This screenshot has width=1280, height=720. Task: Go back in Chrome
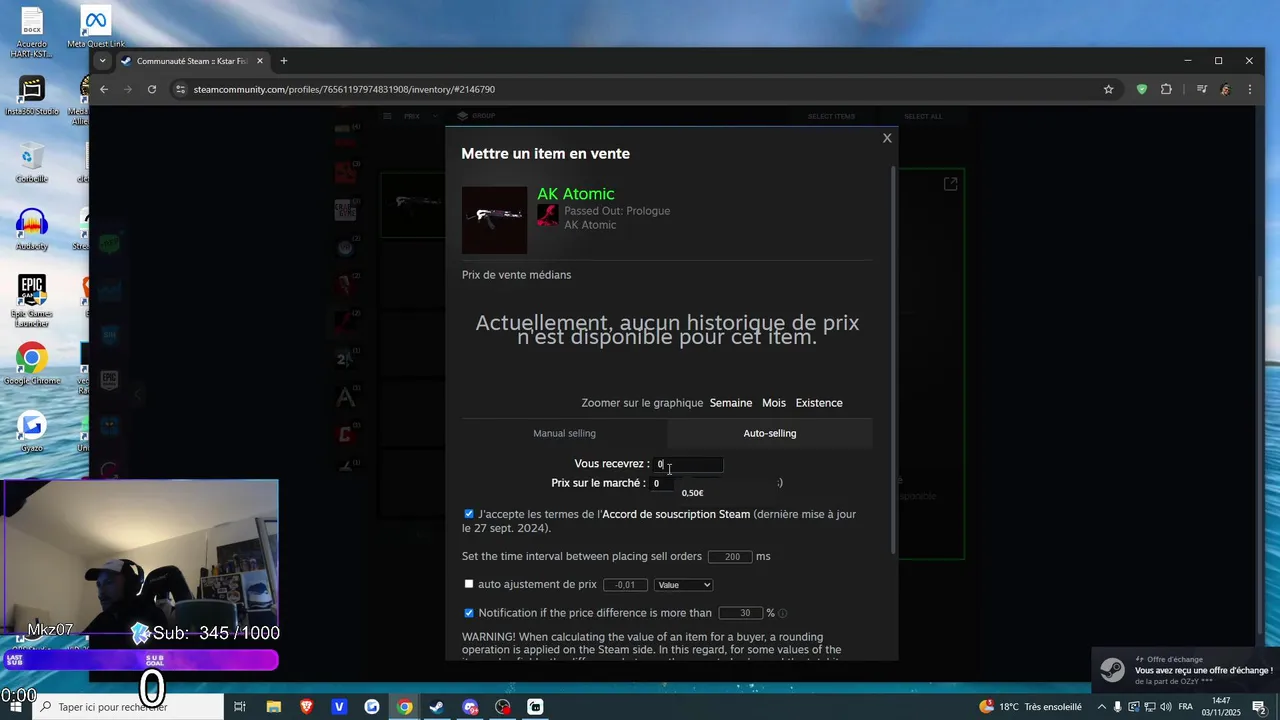pos(104,89)
